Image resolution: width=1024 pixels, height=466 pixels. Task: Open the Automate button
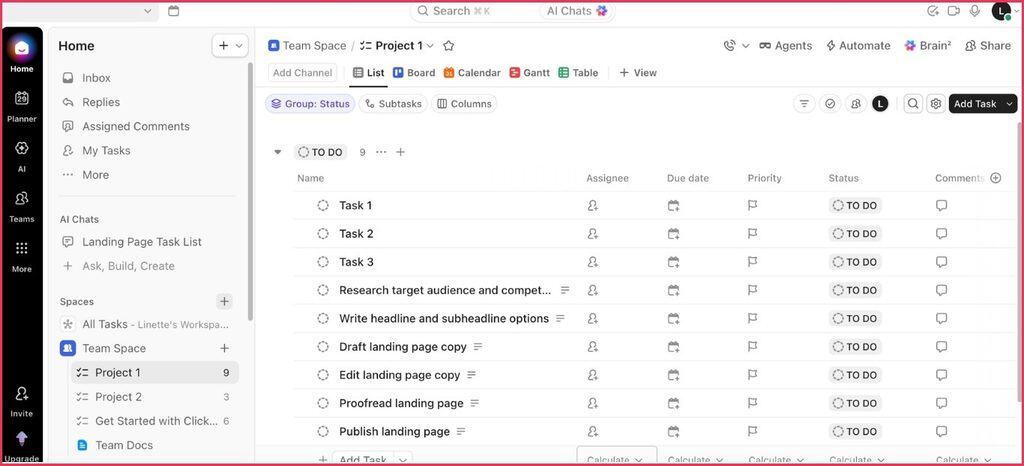[x=858, y=46]
